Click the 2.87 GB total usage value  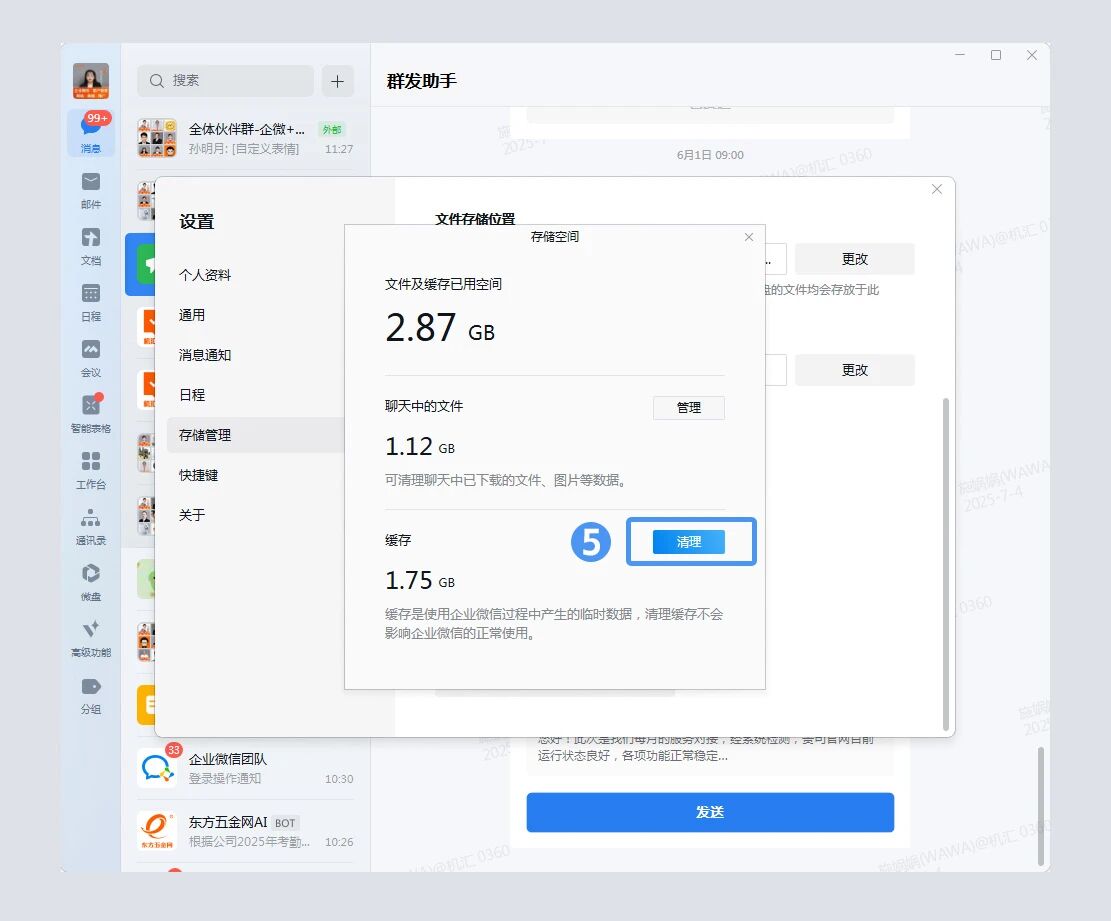[440, 328]
